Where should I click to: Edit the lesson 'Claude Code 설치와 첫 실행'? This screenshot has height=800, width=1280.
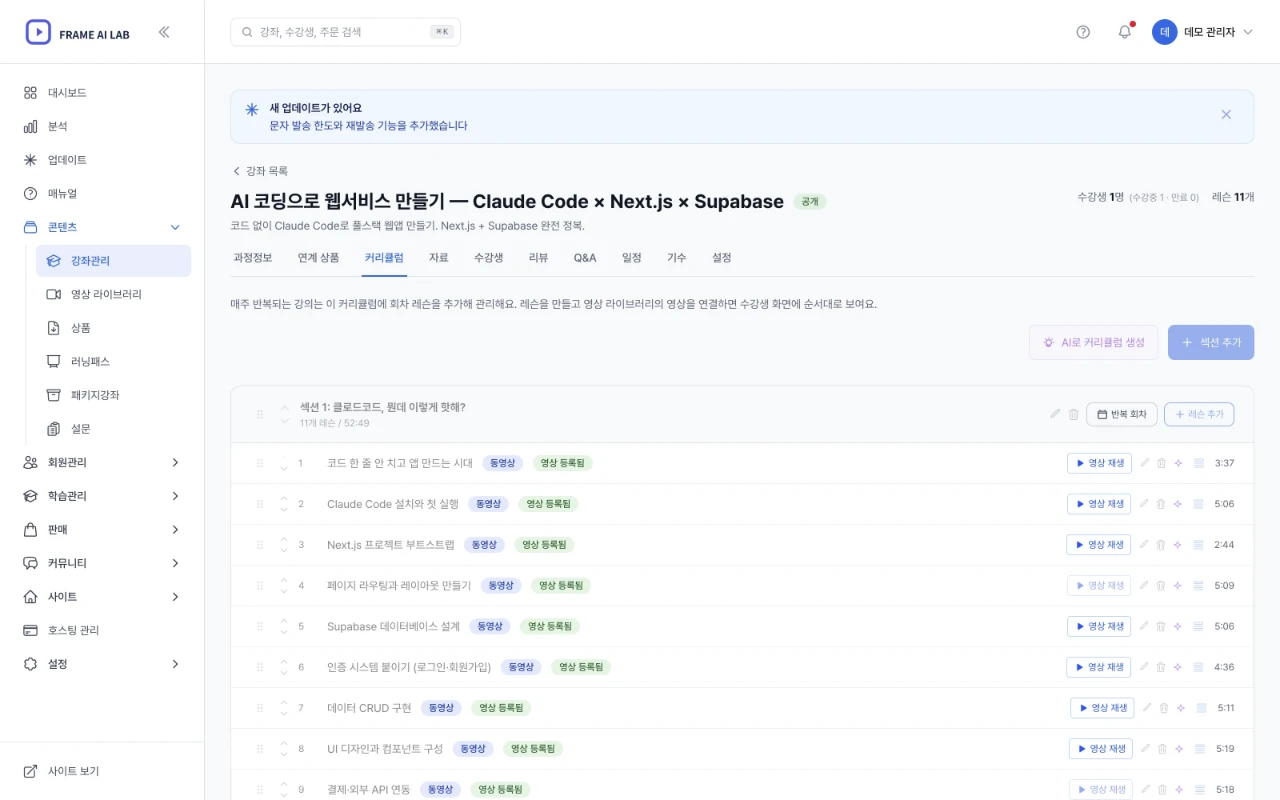[1144, 504]
